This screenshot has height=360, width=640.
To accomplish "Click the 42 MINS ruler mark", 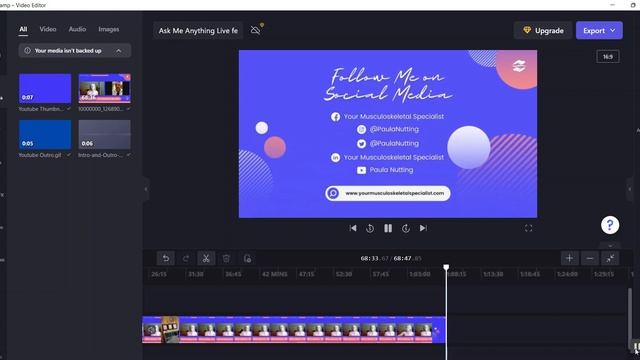I will pyautogui.click(x=274, y=274).
